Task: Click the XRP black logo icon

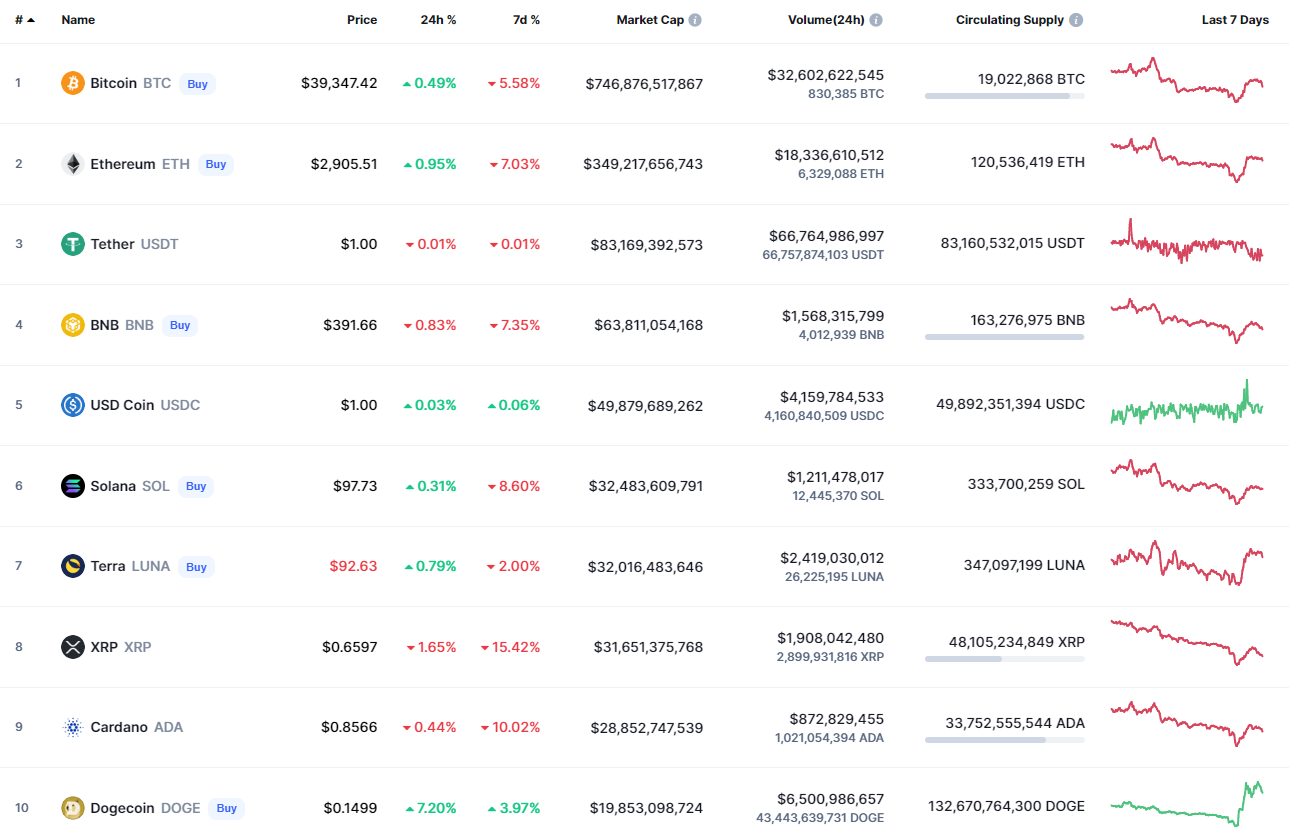Action: [73, 647]
